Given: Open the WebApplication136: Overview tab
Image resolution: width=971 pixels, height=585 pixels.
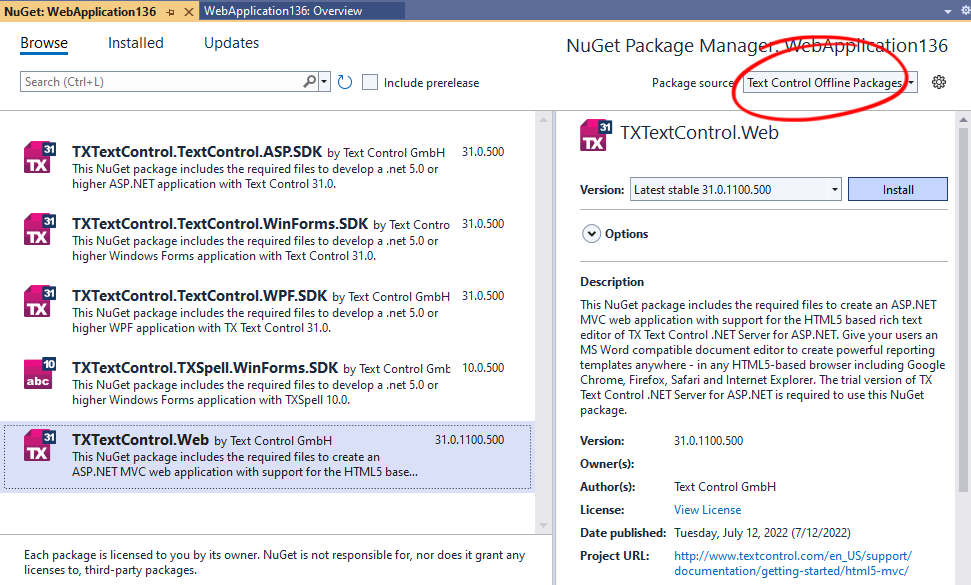Looking at the screenshot, I should click(x=283, y=11).
